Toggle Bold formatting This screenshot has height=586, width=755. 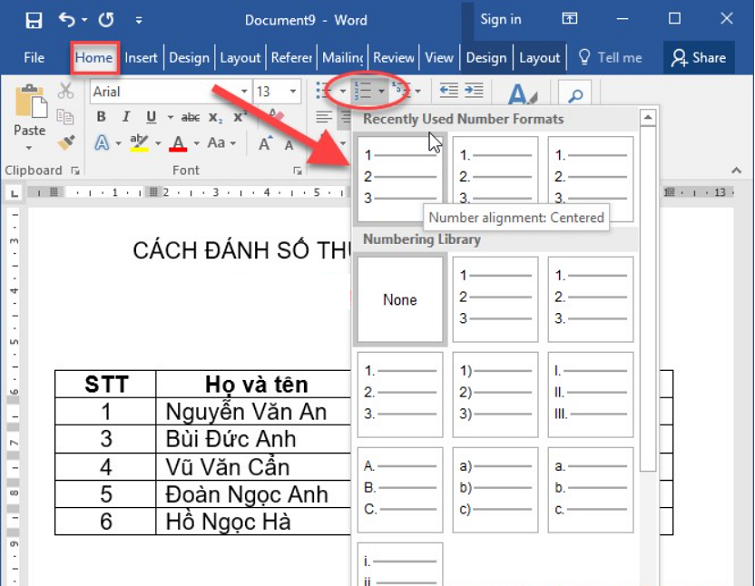[x=101, y=117]
